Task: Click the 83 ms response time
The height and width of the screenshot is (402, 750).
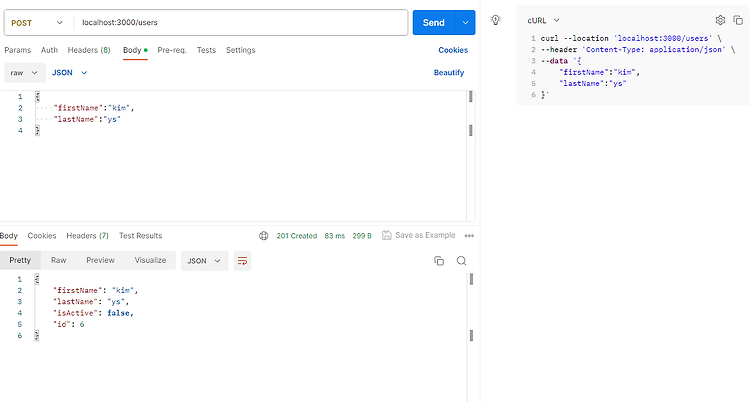Action: [x=334, y=236]
